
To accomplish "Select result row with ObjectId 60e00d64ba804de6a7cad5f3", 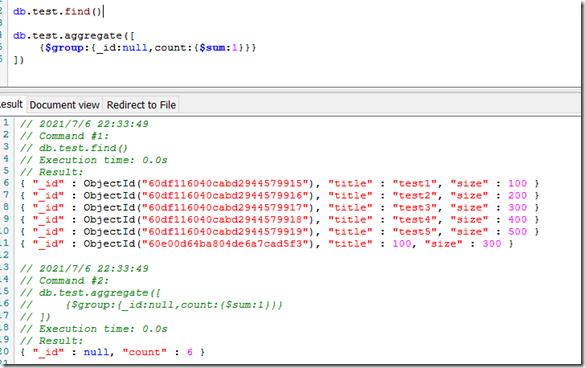I will pyautogui.click(x=267, y=244).
